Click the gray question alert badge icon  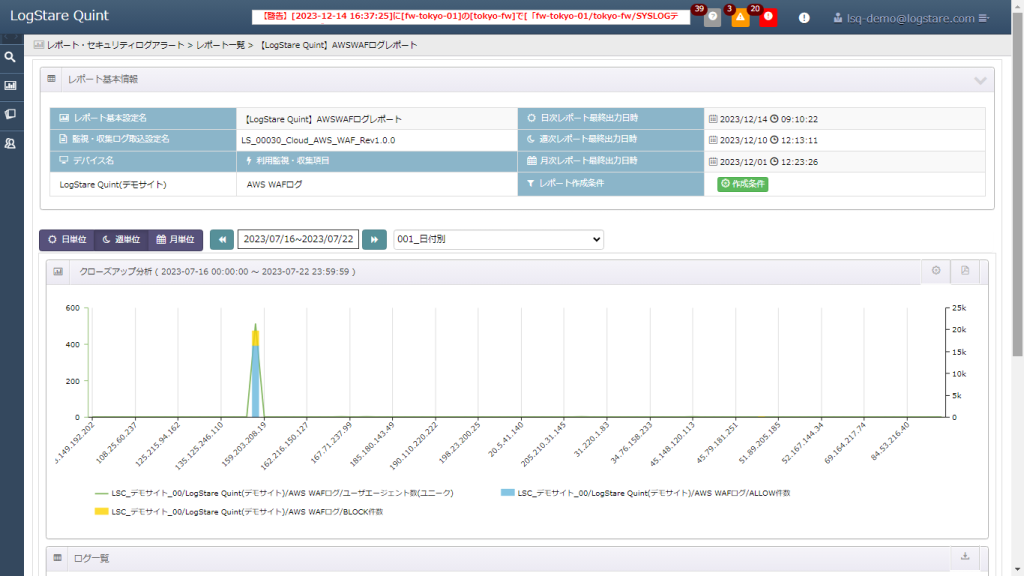tap(712, 18)
